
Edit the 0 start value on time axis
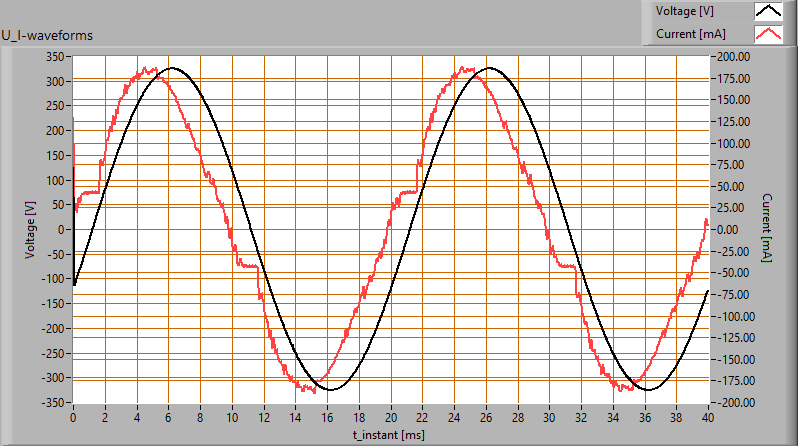click(x=73, y=415)
